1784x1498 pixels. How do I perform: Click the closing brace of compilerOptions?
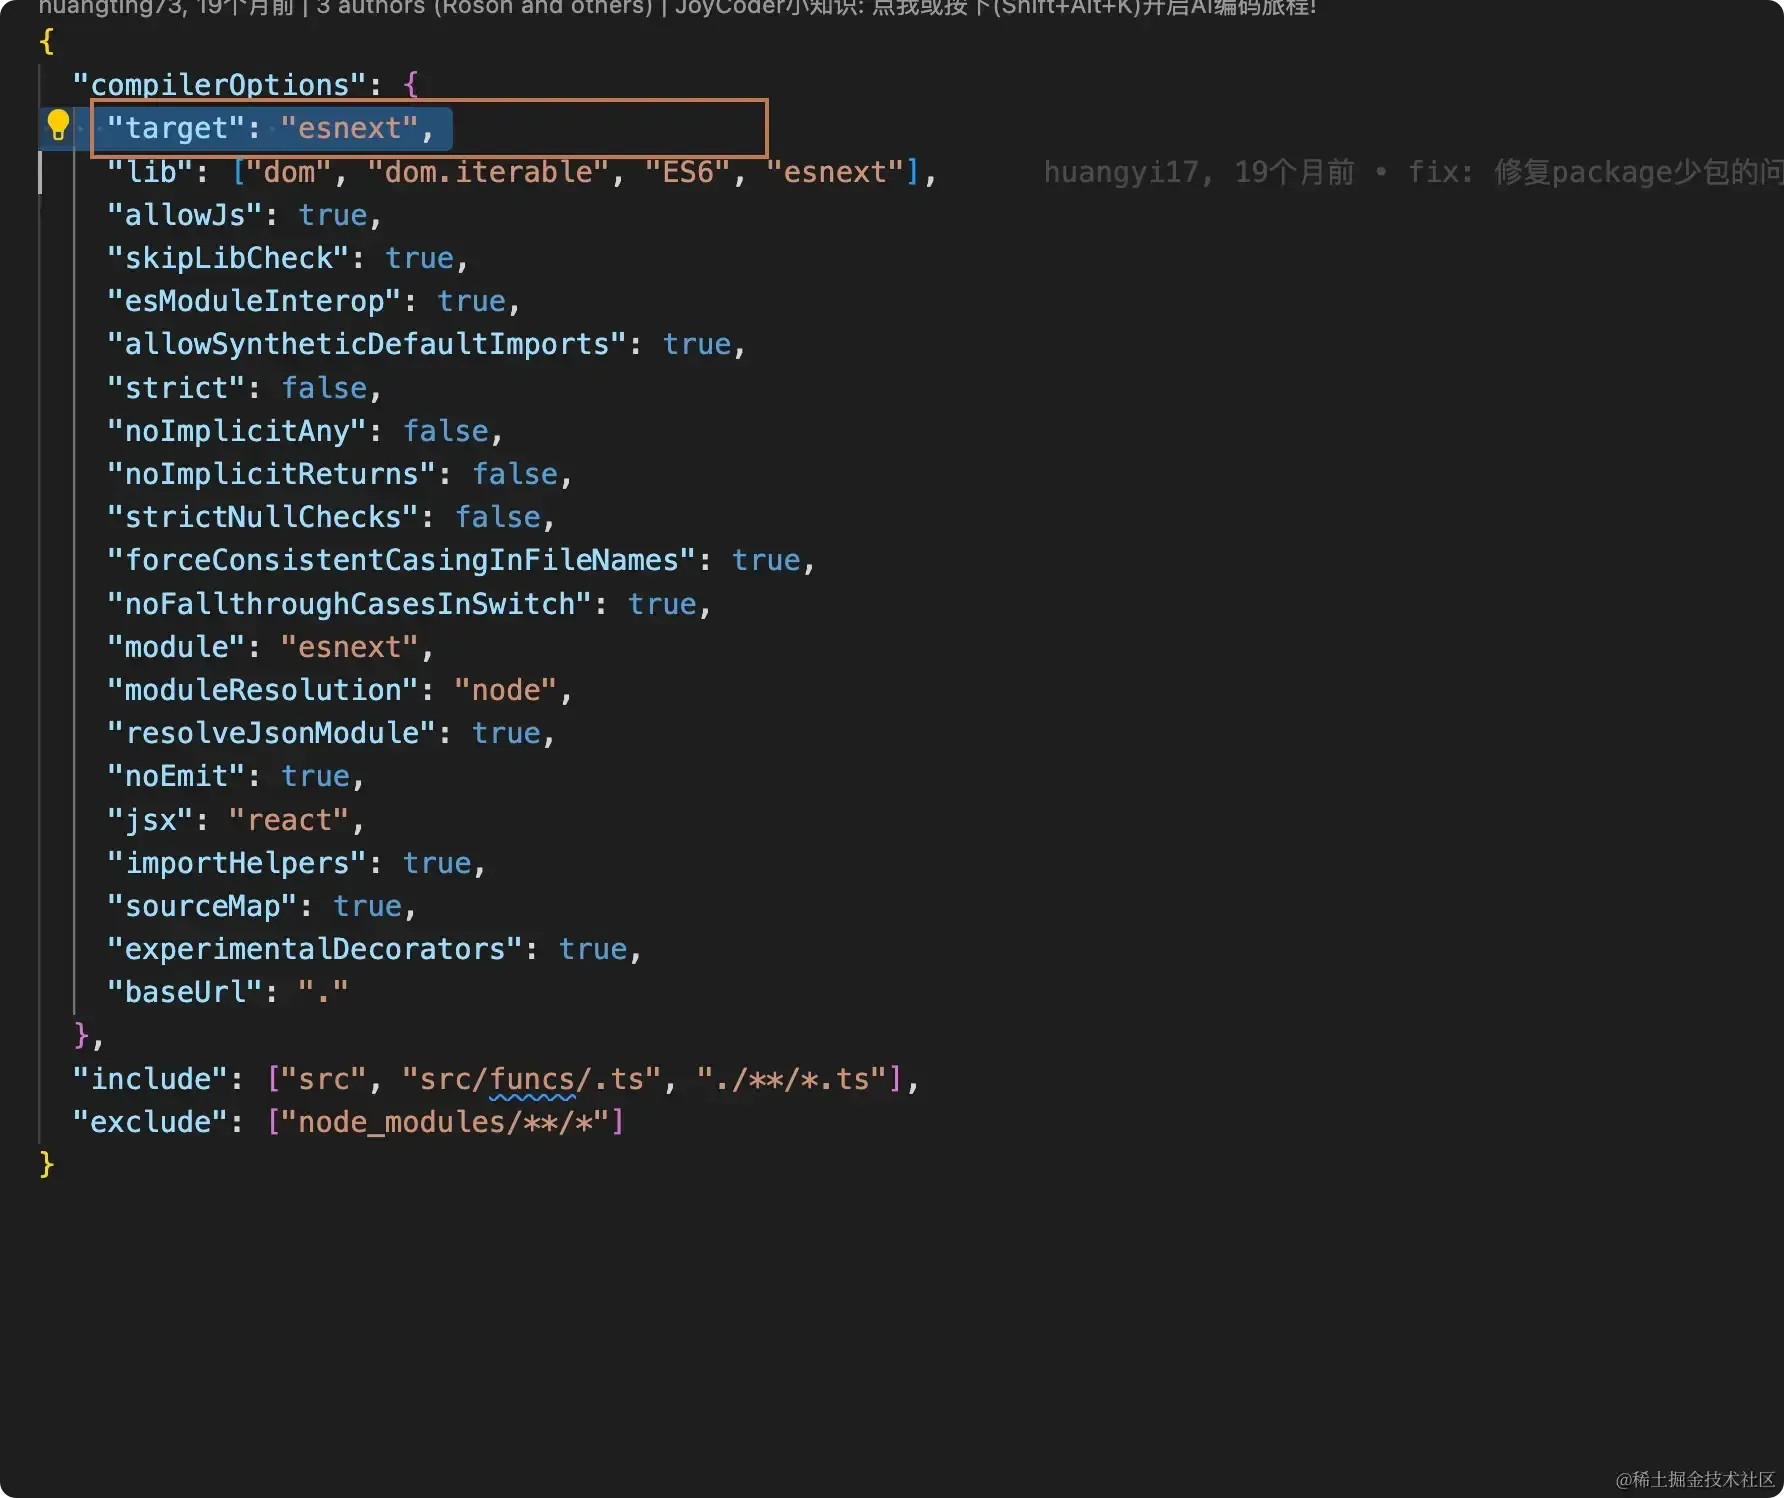tap(81, 1034)
